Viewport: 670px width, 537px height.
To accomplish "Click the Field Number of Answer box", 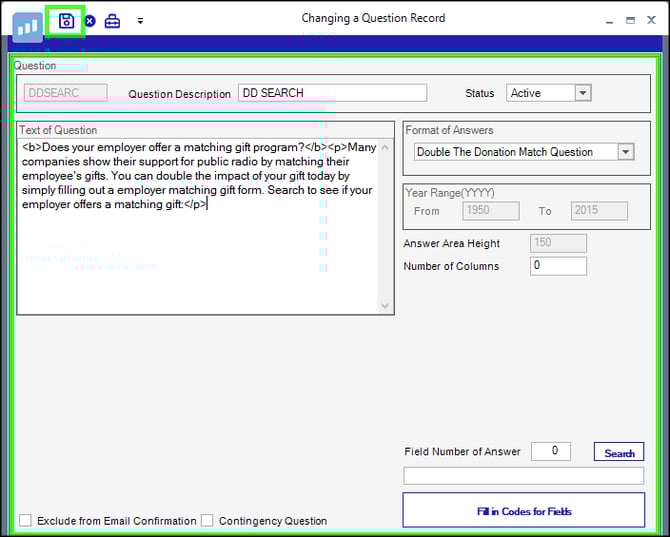I will tap(550, 452).
